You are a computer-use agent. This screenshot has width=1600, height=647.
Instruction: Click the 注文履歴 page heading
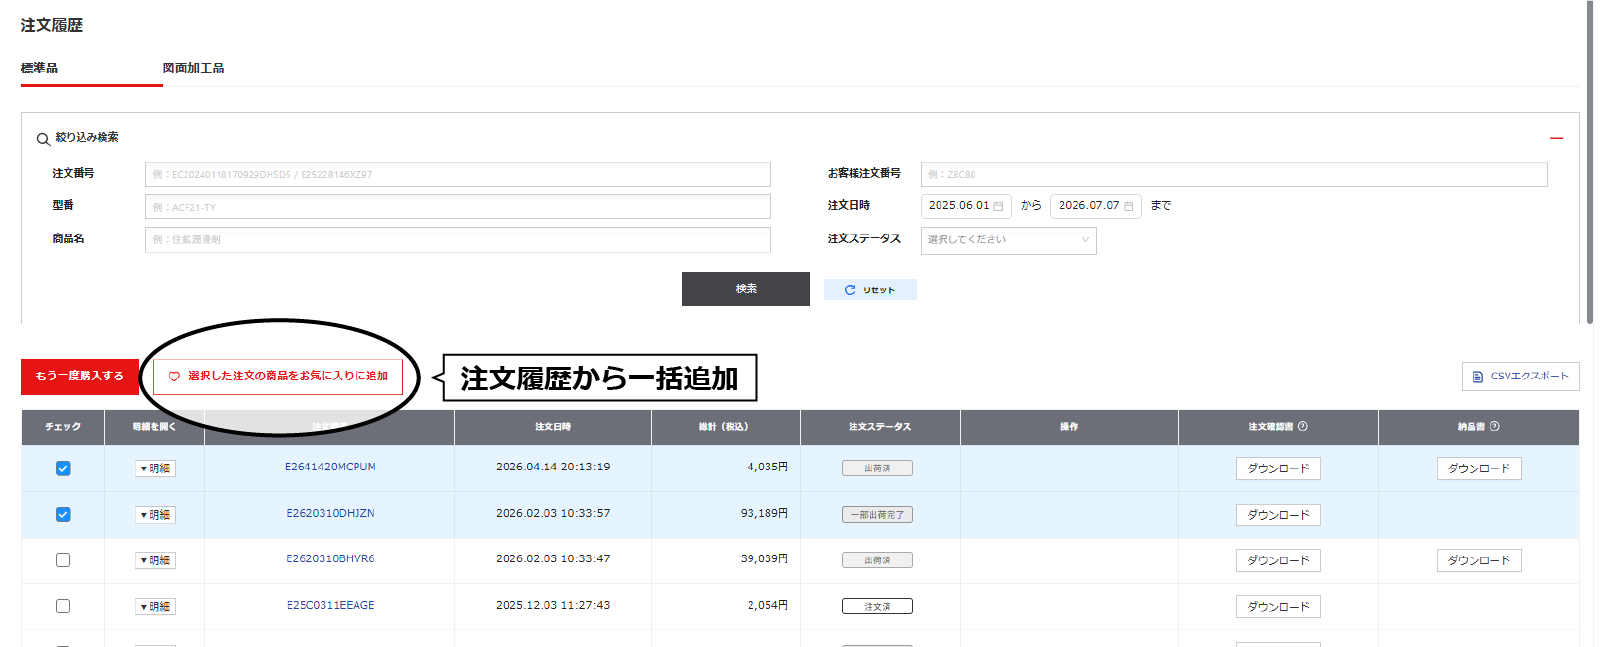pyautogui.click(x=52, y=25)
